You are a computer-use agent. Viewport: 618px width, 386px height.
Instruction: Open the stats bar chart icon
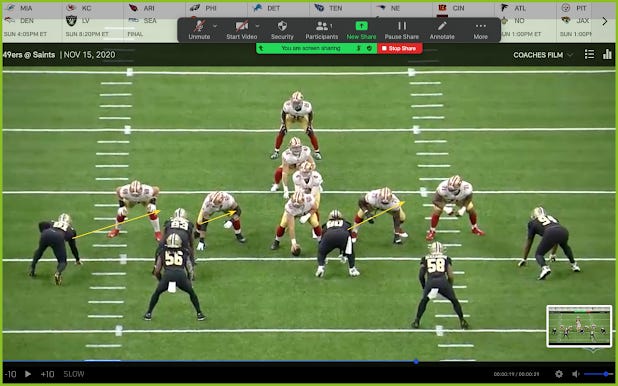(x=607, y=54)
